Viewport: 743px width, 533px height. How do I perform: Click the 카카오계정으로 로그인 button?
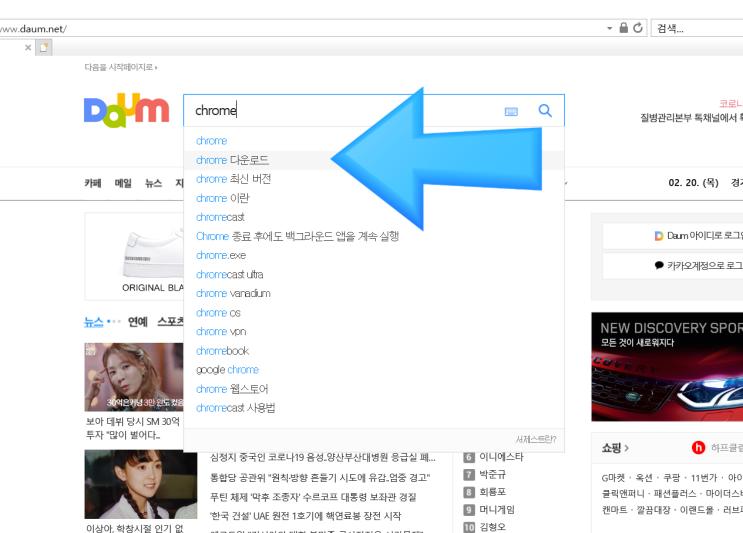(x=673, y=265)
